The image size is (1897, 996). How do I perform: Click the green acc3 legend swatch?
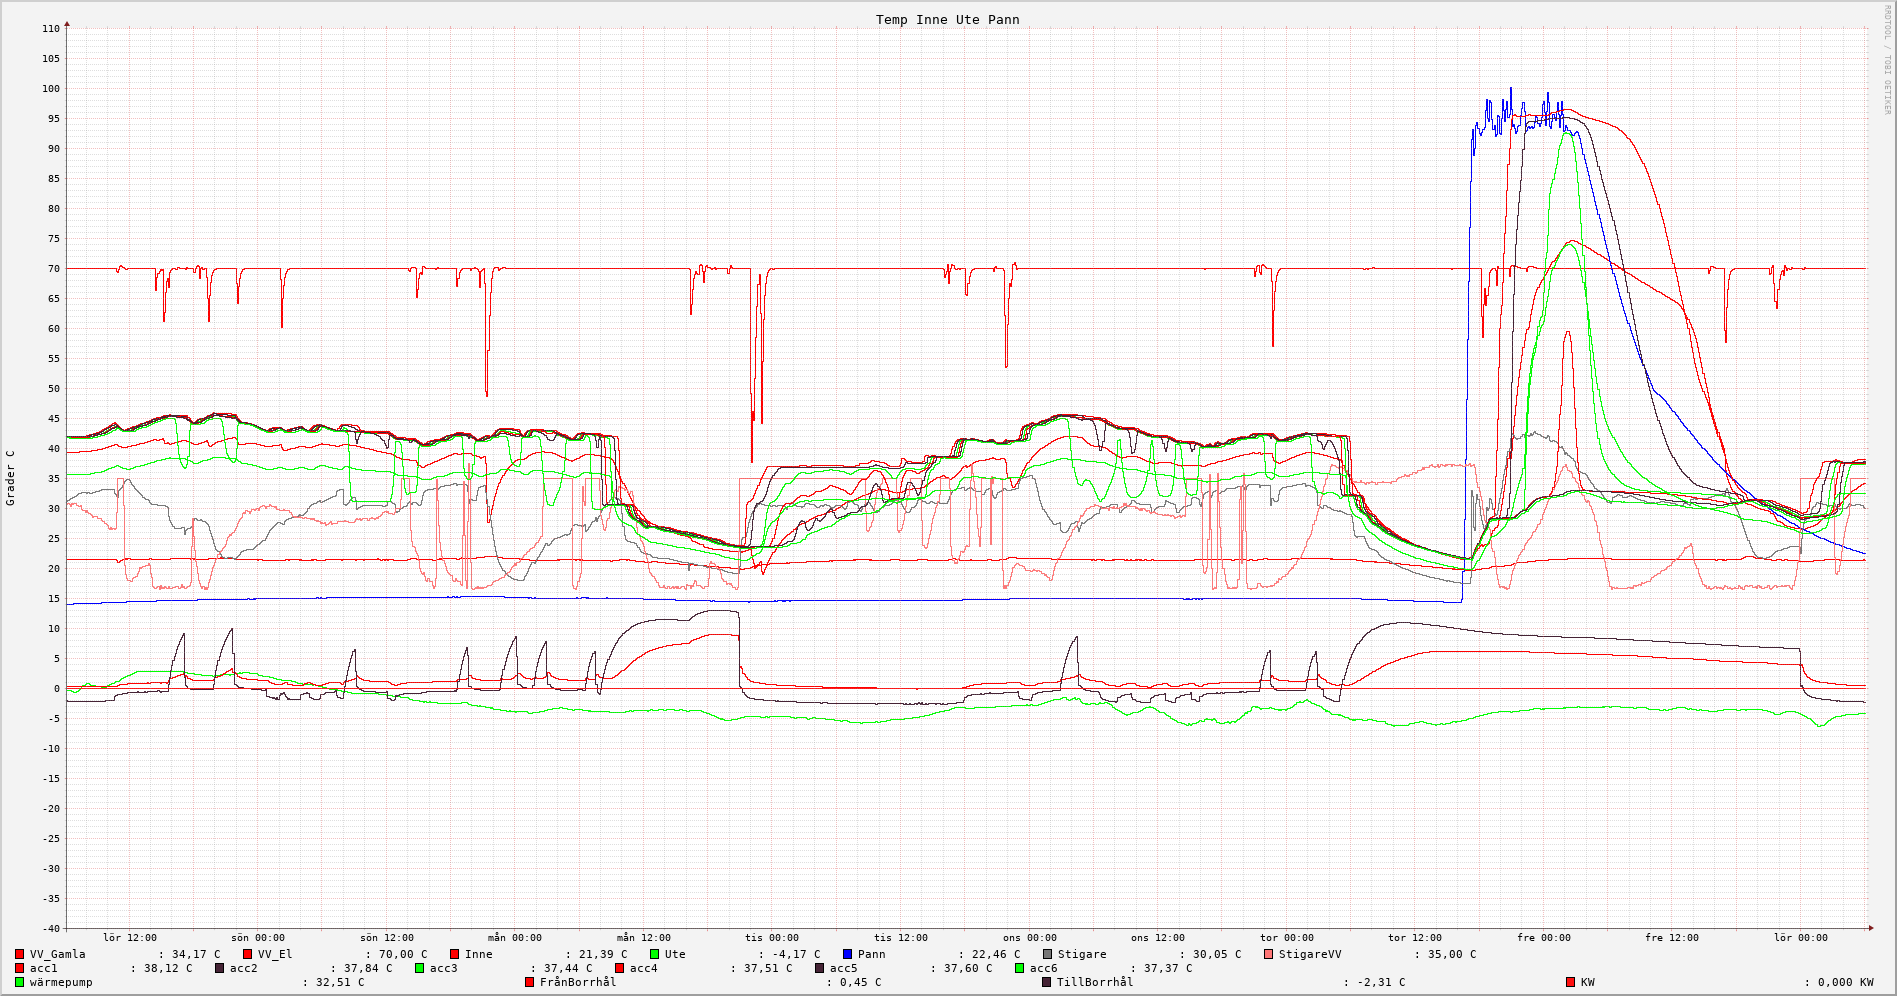(419, 968)
